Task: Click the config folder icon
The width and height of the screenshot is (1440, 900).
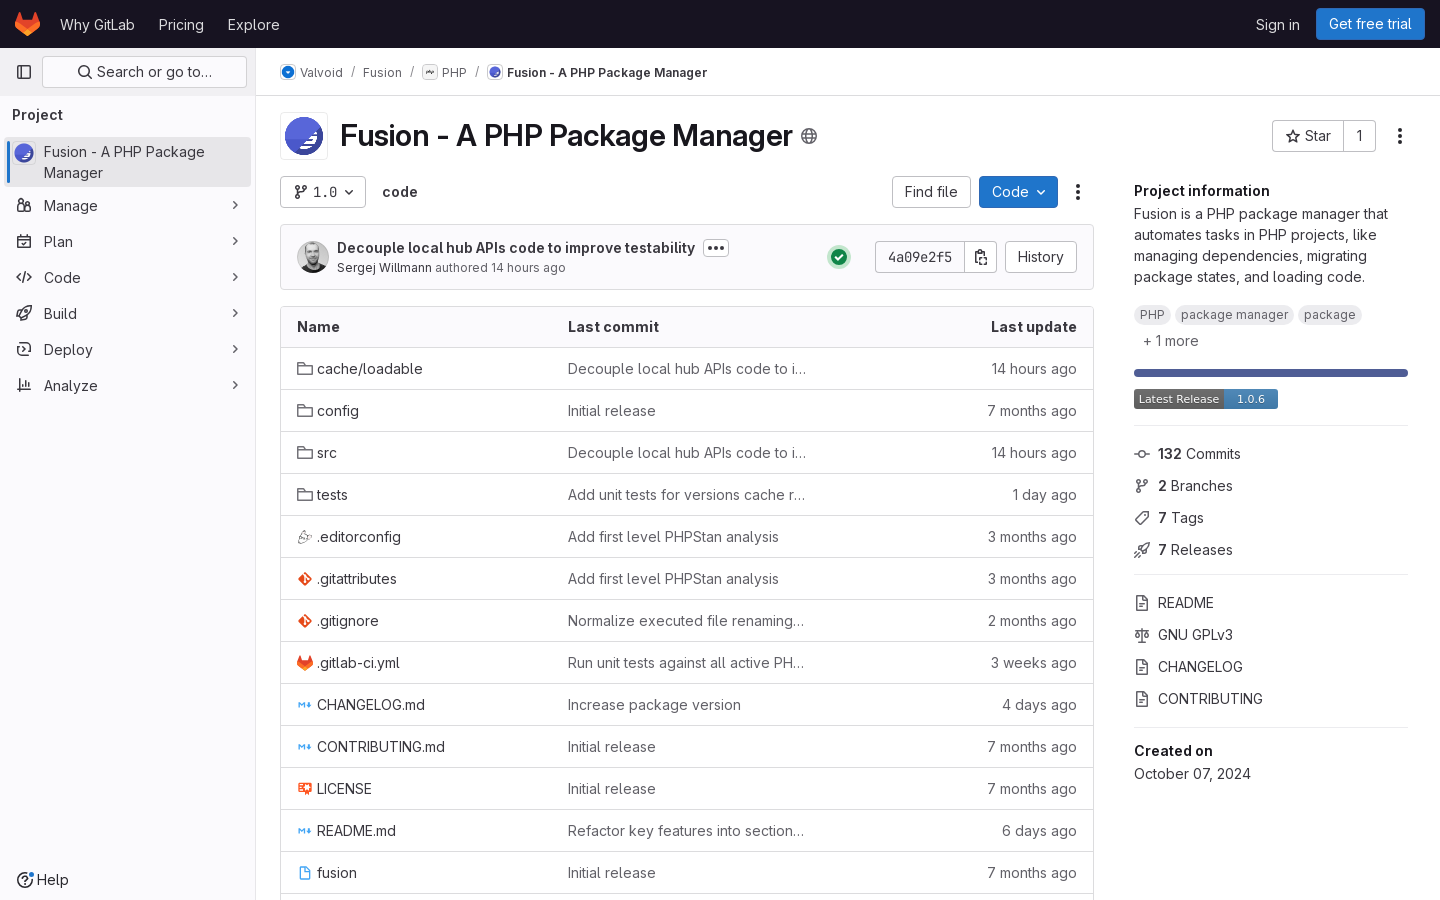Action: click(x=305, y=411)
